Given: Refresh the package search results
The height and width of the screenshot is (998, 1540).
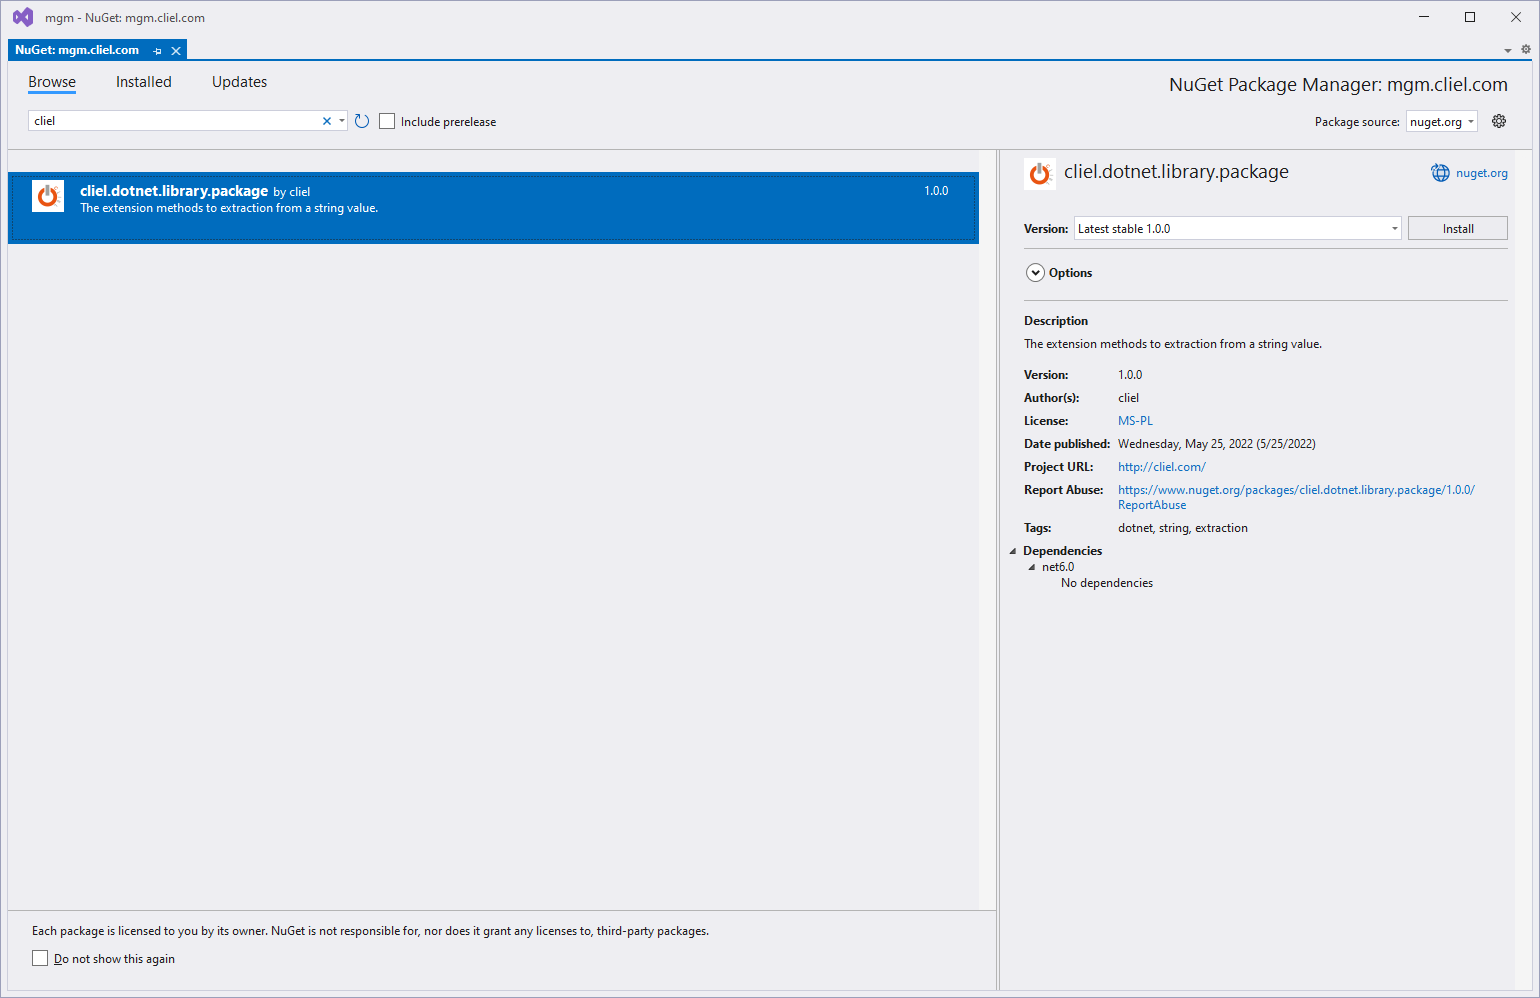Looking at the screenshot, I should (362, 121).
